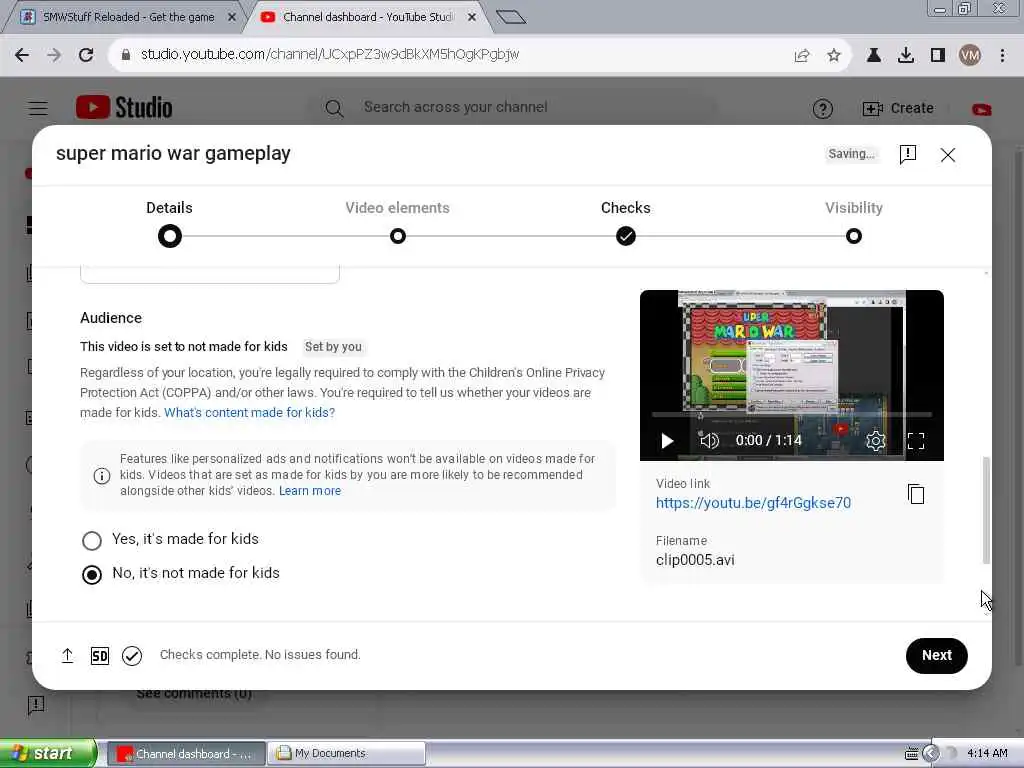The width and height of the screenshot is (1024, 768).
Task: Close the Channel dashboard tab
Action: pos(472,18)
